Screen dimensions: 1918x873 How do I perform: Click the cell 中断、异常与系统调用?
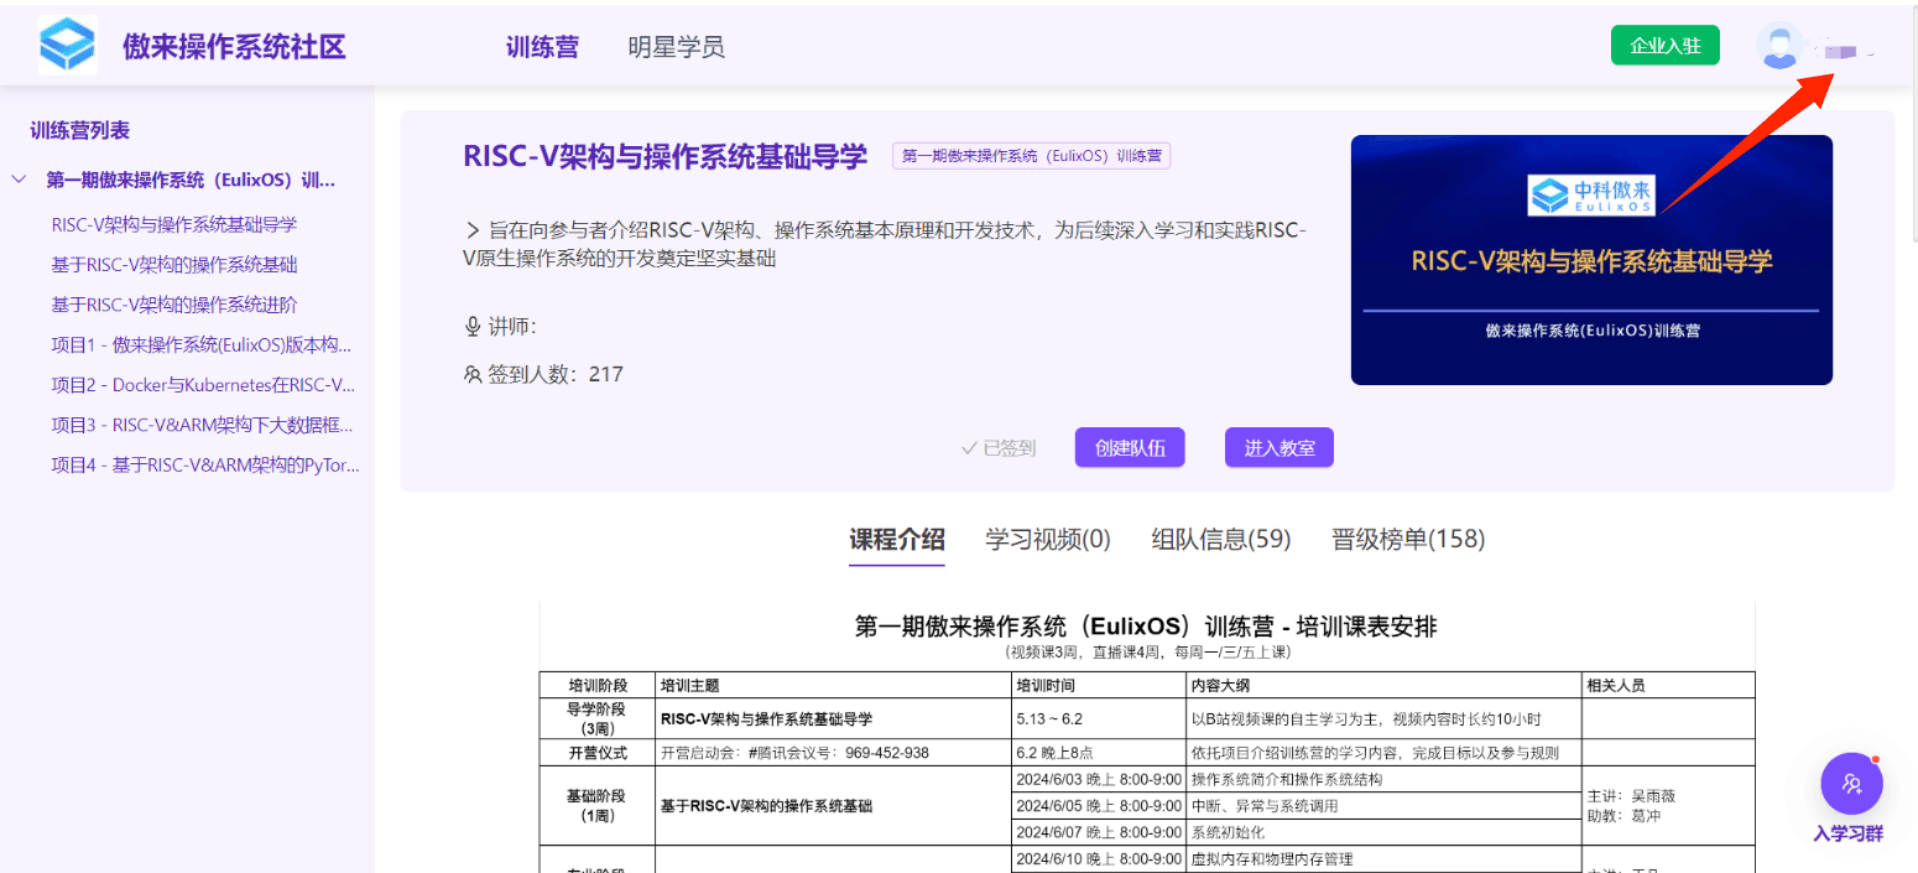[1384, 806]
